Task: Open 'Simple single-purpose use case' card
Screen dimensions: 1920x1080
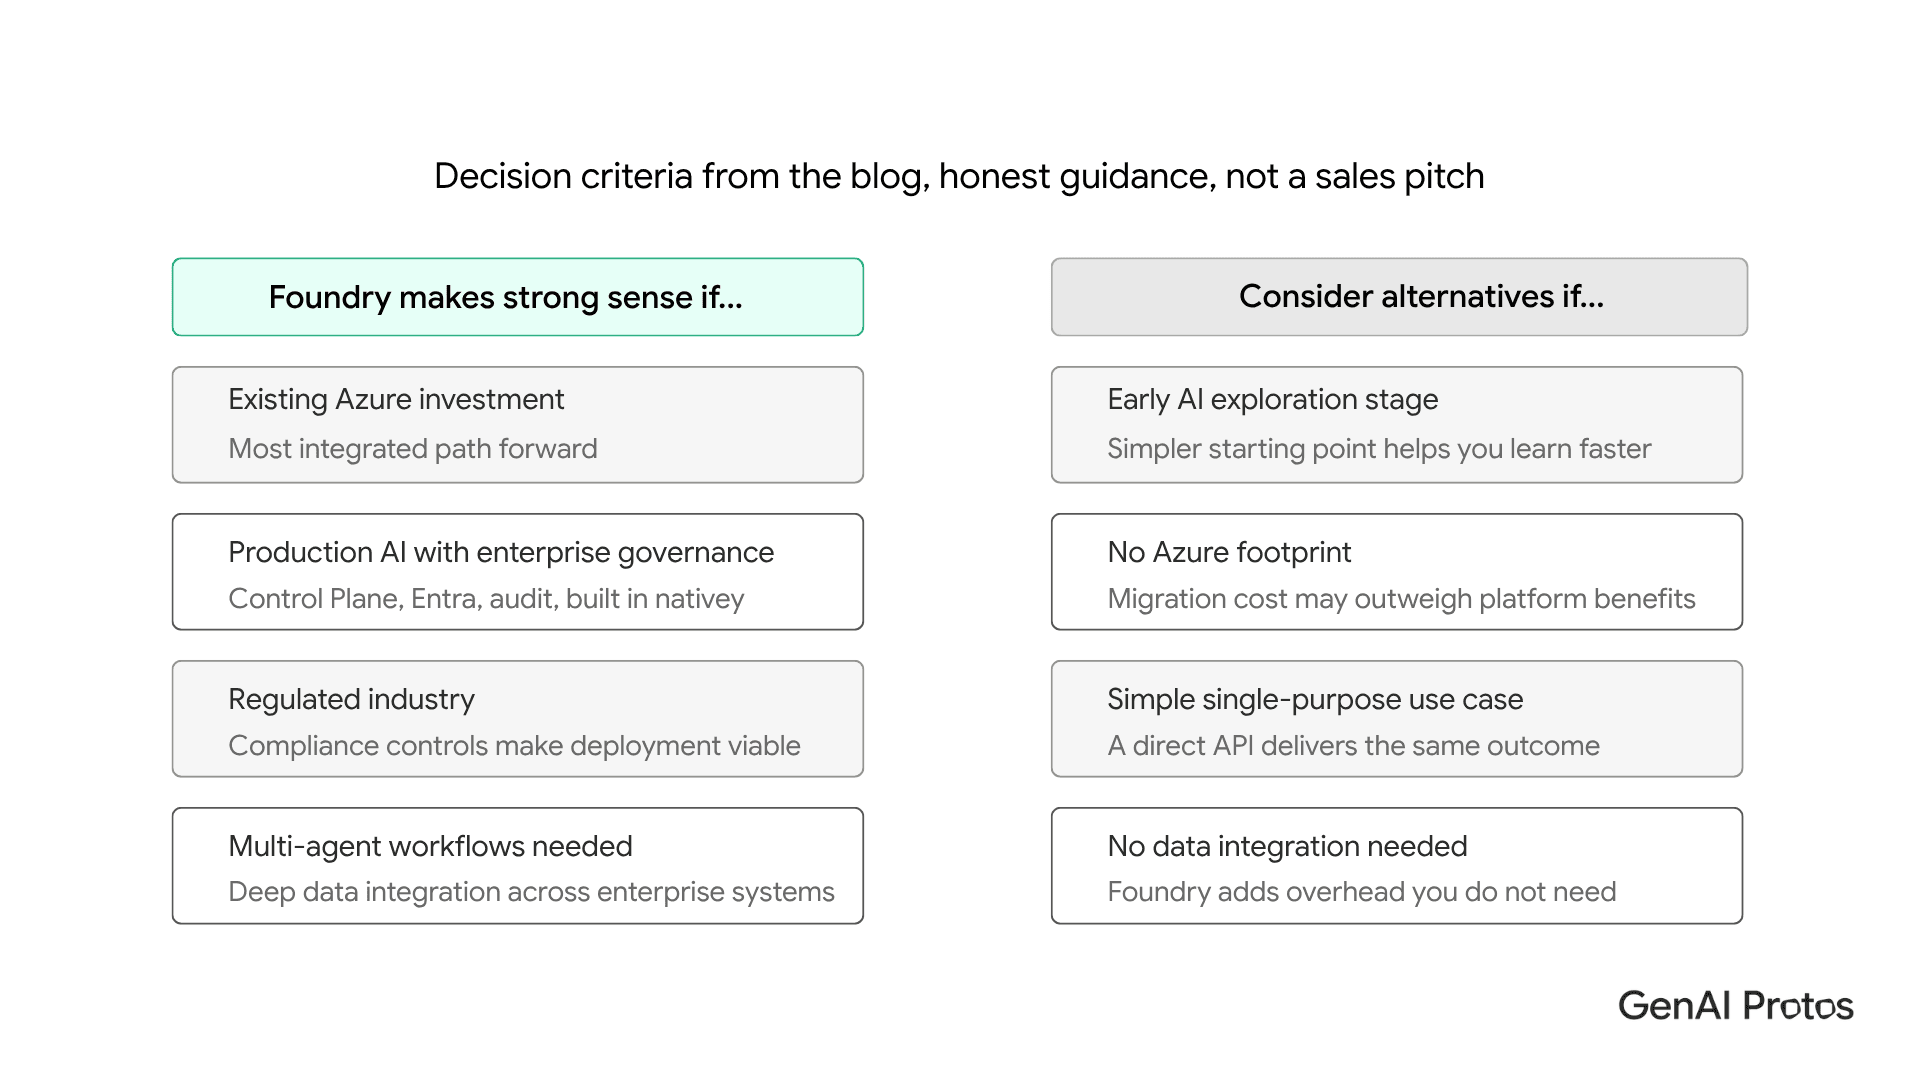Action: (1397, 719)
